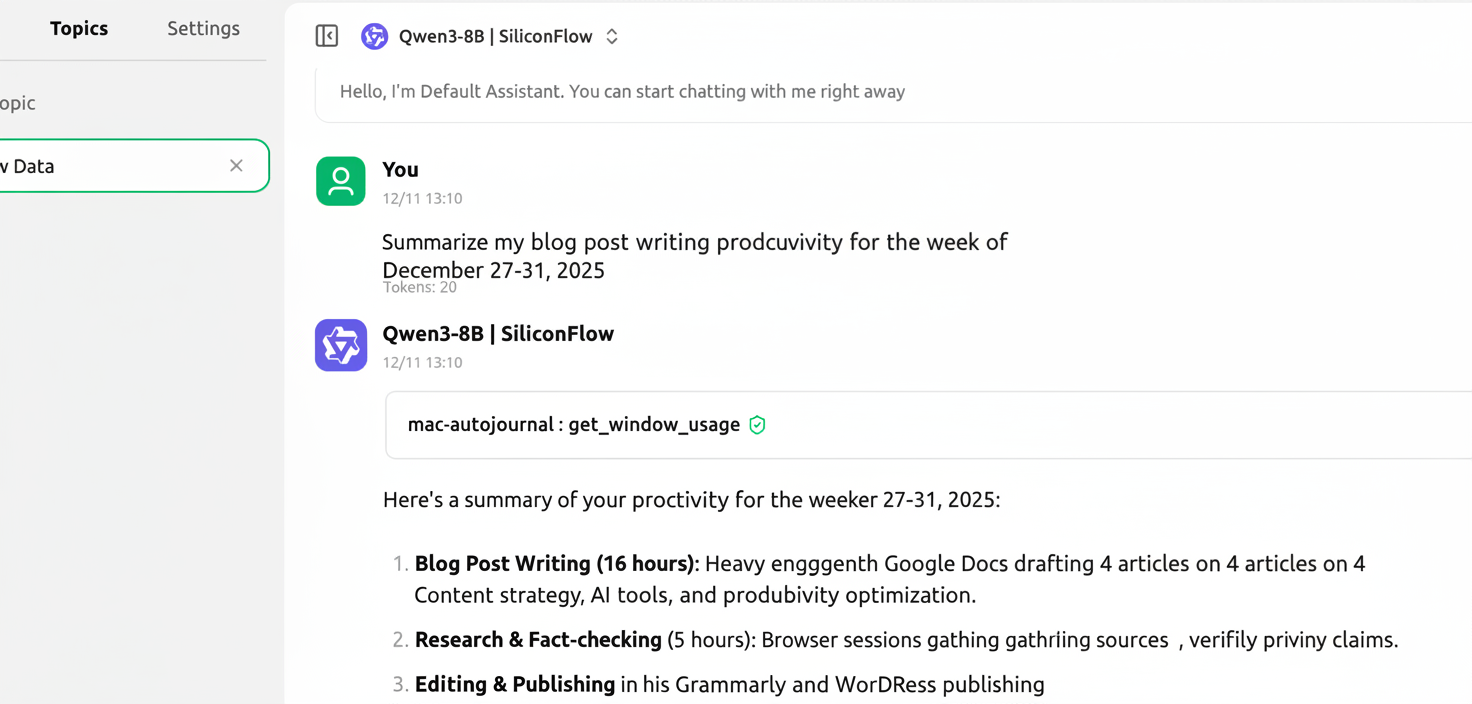This screenshot has width=1472, height=704.
Task: Click the Tokens: 20 label
Action: point(420,287)
